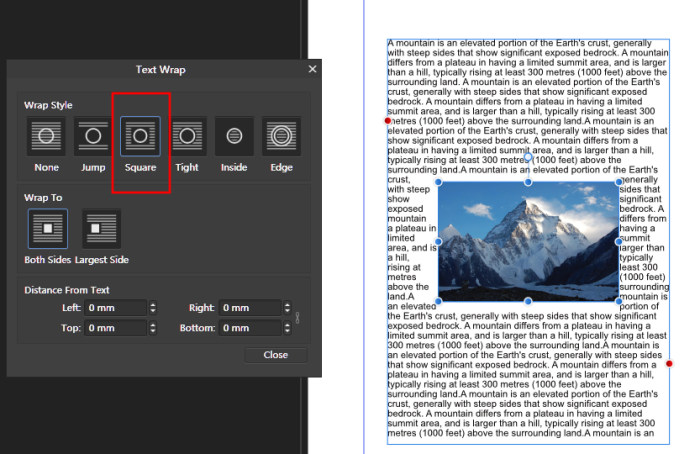The height and width of the screenshot is (454, 700).
Task: Click the Close button in Text Wrap
Action: pos(276,355)
